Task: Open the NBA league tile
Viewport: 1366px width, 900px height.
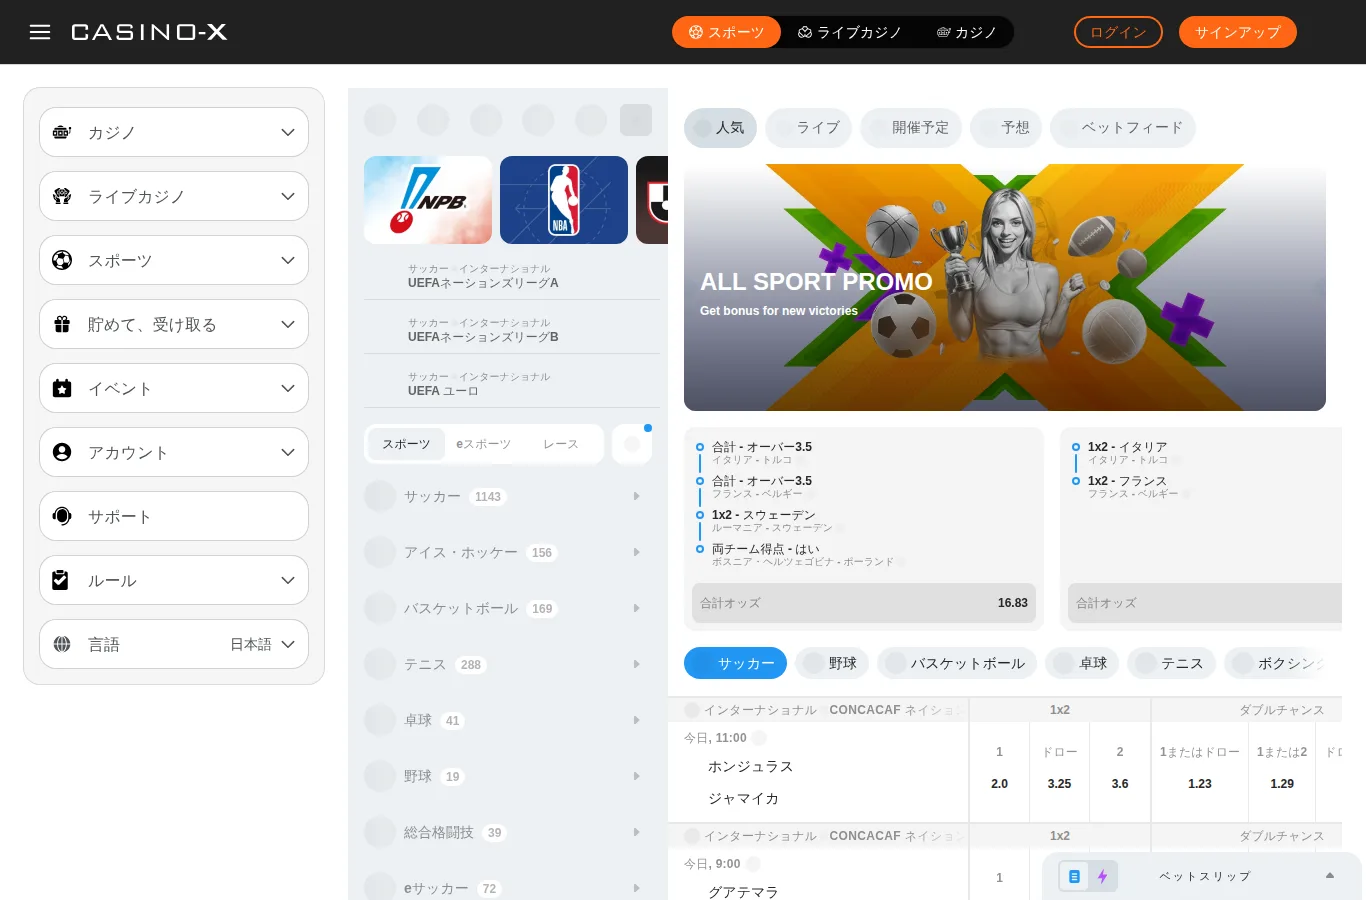Action: pos(564,200)
